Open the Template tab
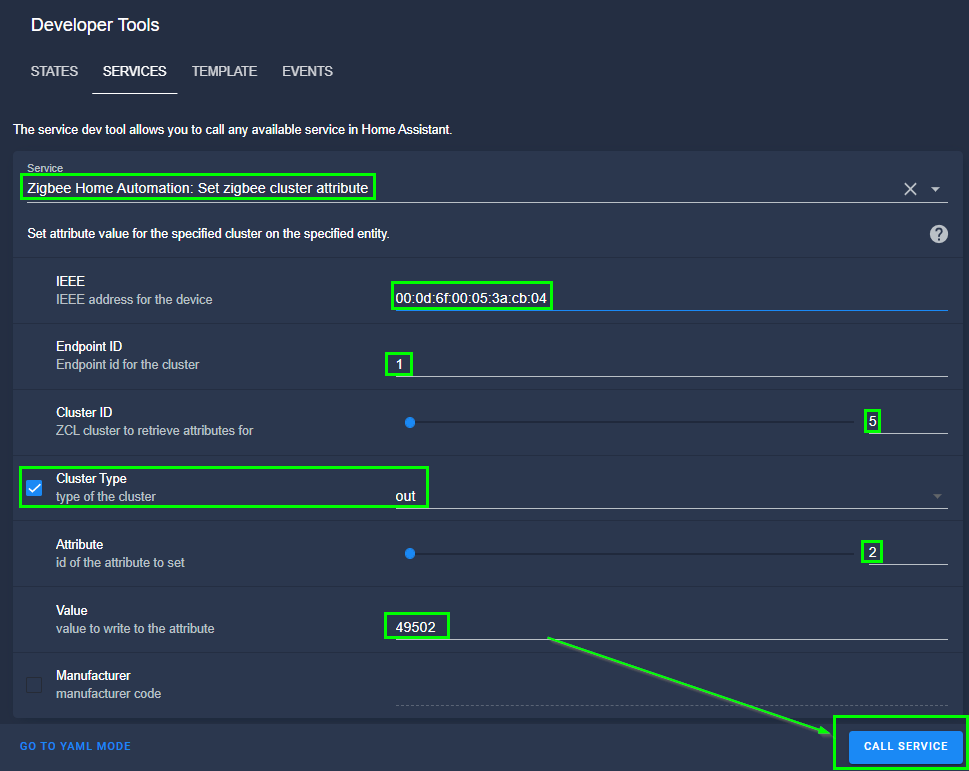The width and height of the screenshot is (969, 771). (x=224, y=72)
